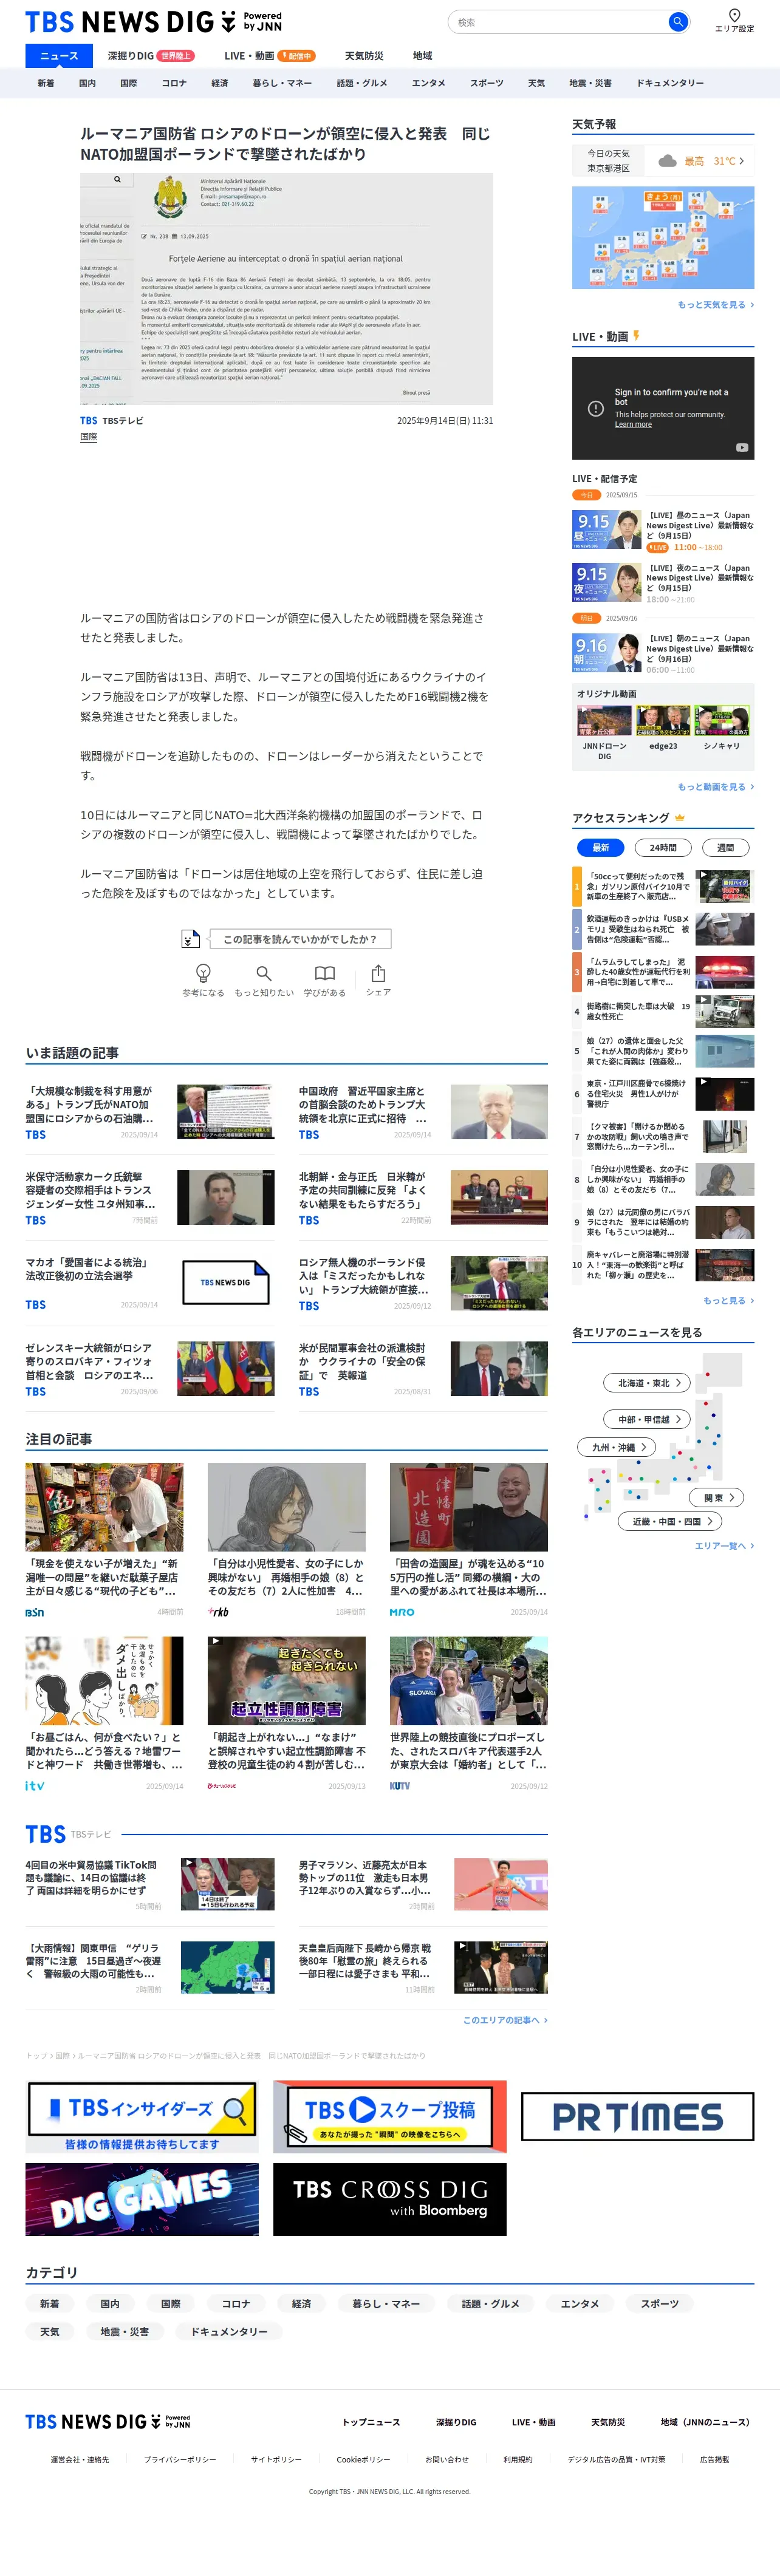Screen dimensions: 780x2576
Task: Open 経済 in the sub navigation bar
Action: [220, 83]
